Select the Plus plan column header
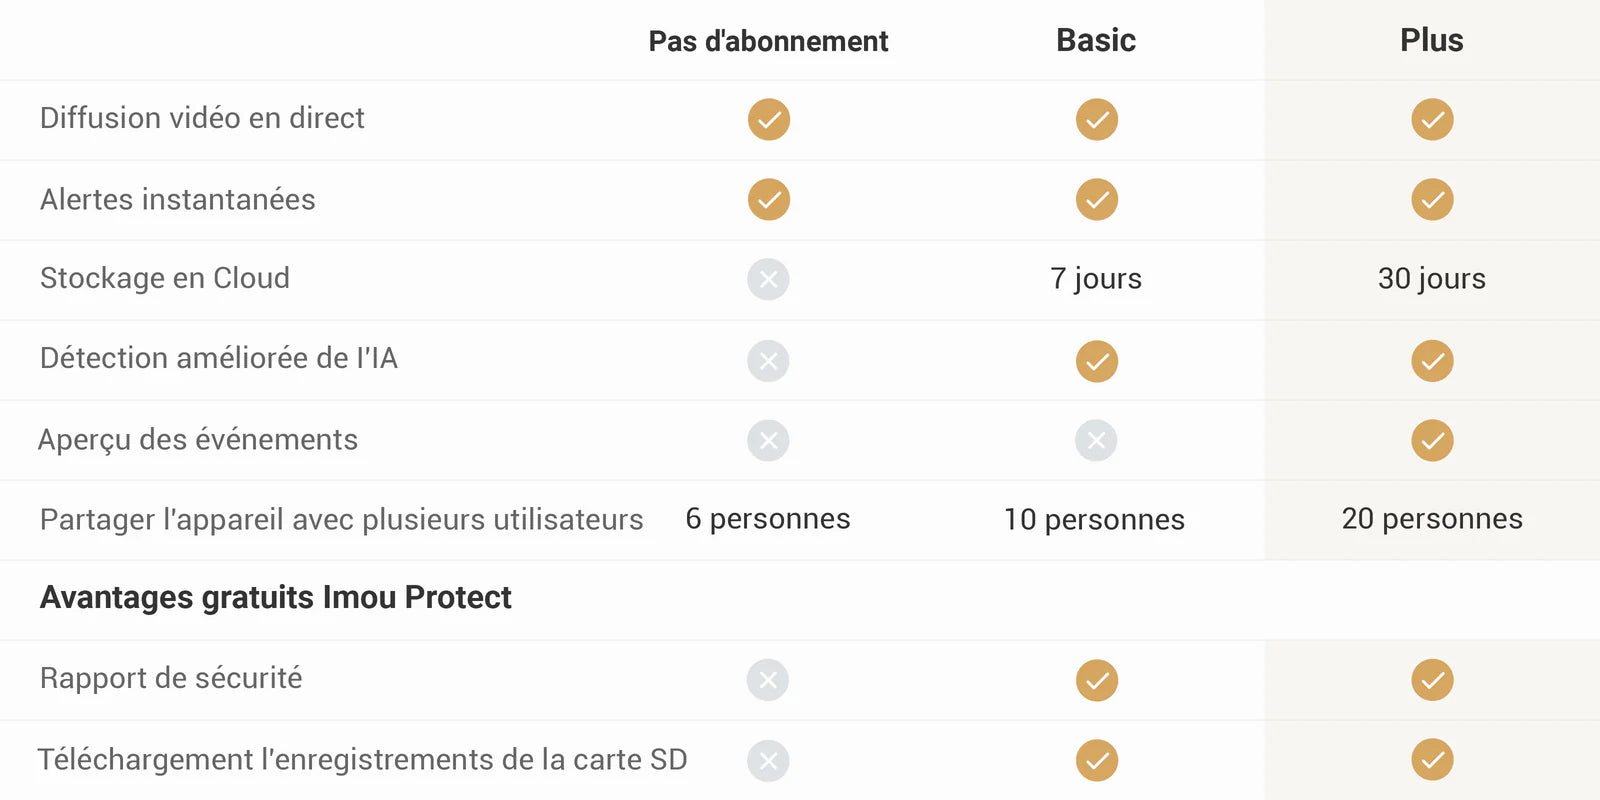Viewport: 1600px width, 800px height. point(1431,40)
